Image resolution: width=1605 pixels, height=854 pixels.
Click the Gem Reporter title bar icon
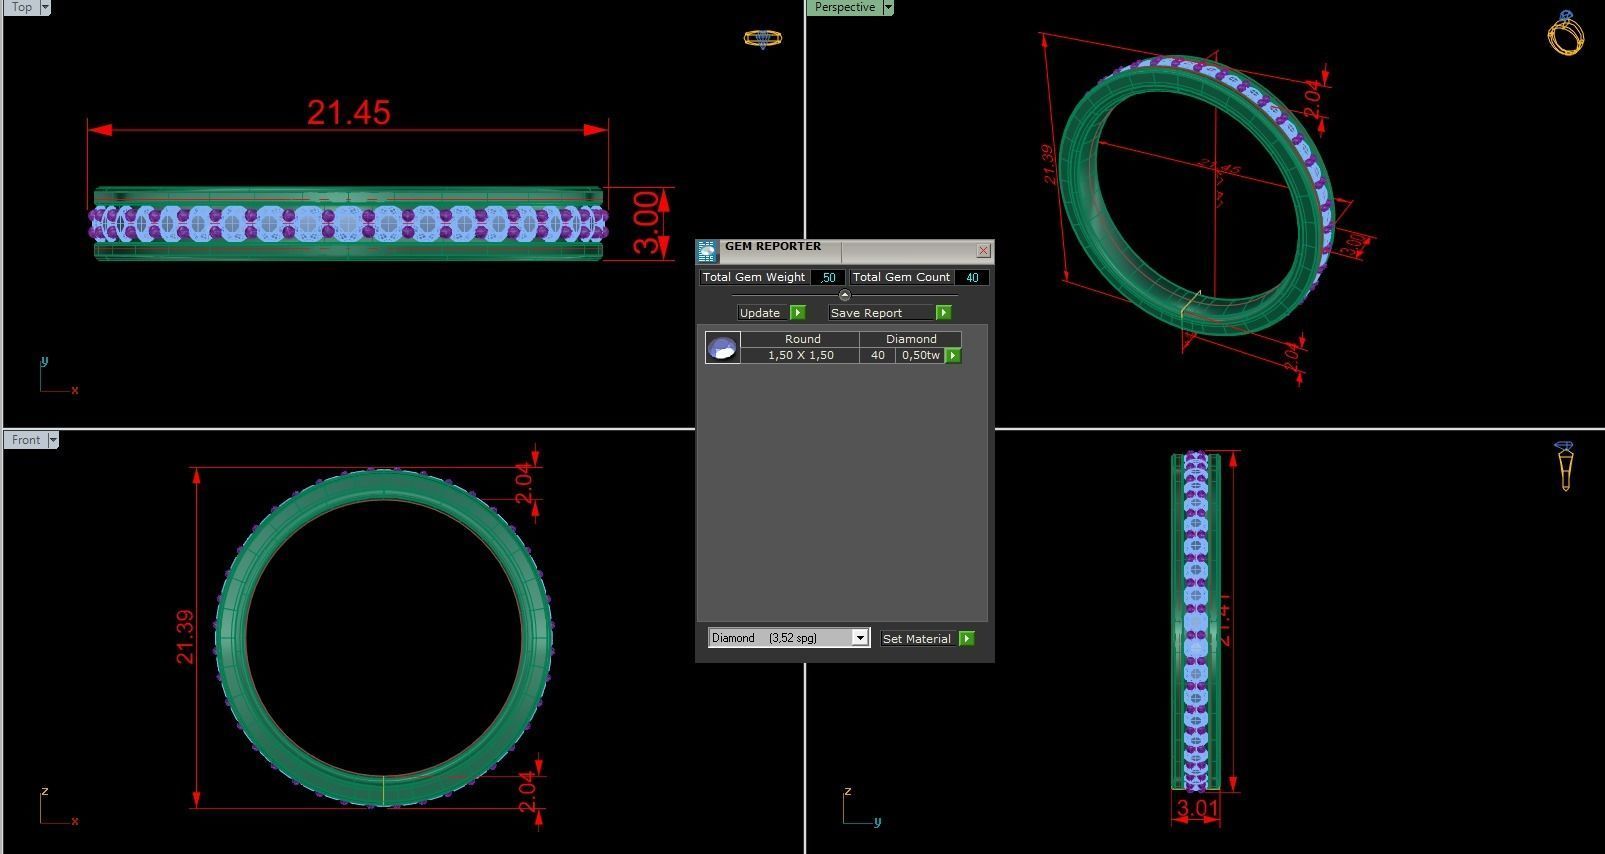pos(707,251)
